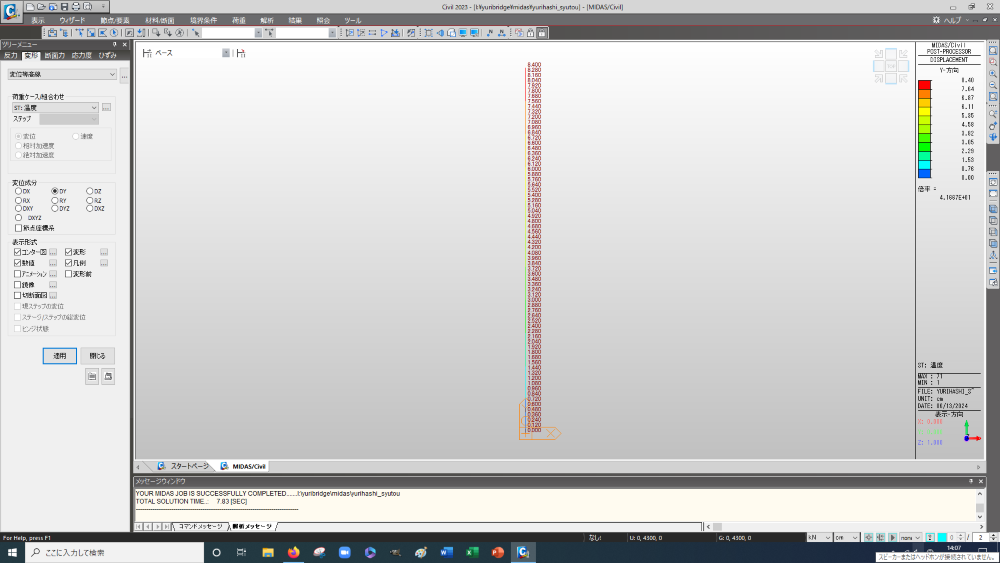Screen dimensions: 1000x563
Task: Open the ベース stage dropdown arrow
Action: point(226,53)
